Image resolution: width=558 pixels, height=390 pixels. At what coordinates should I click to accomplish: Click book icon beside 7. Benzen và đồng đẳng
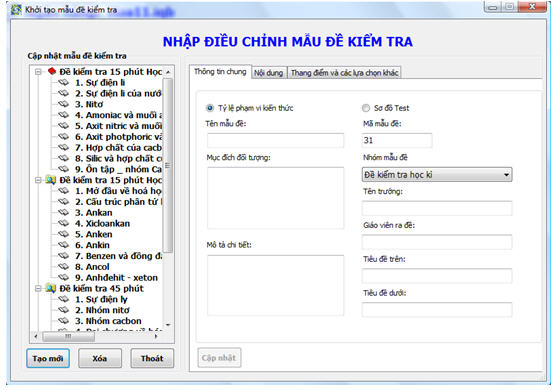pyautogui.click(x=63, y=256)
